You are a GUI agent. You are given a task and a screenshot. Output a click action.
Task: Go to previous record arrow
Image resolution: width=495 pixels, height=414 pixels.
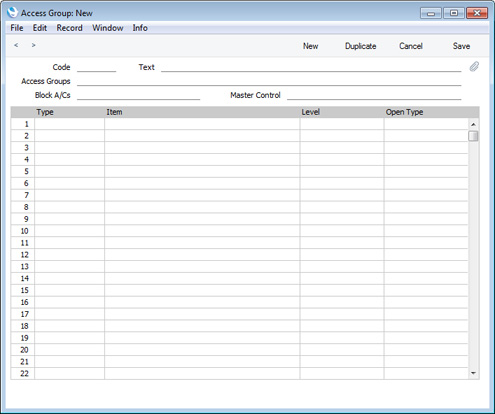coord(16,45)
